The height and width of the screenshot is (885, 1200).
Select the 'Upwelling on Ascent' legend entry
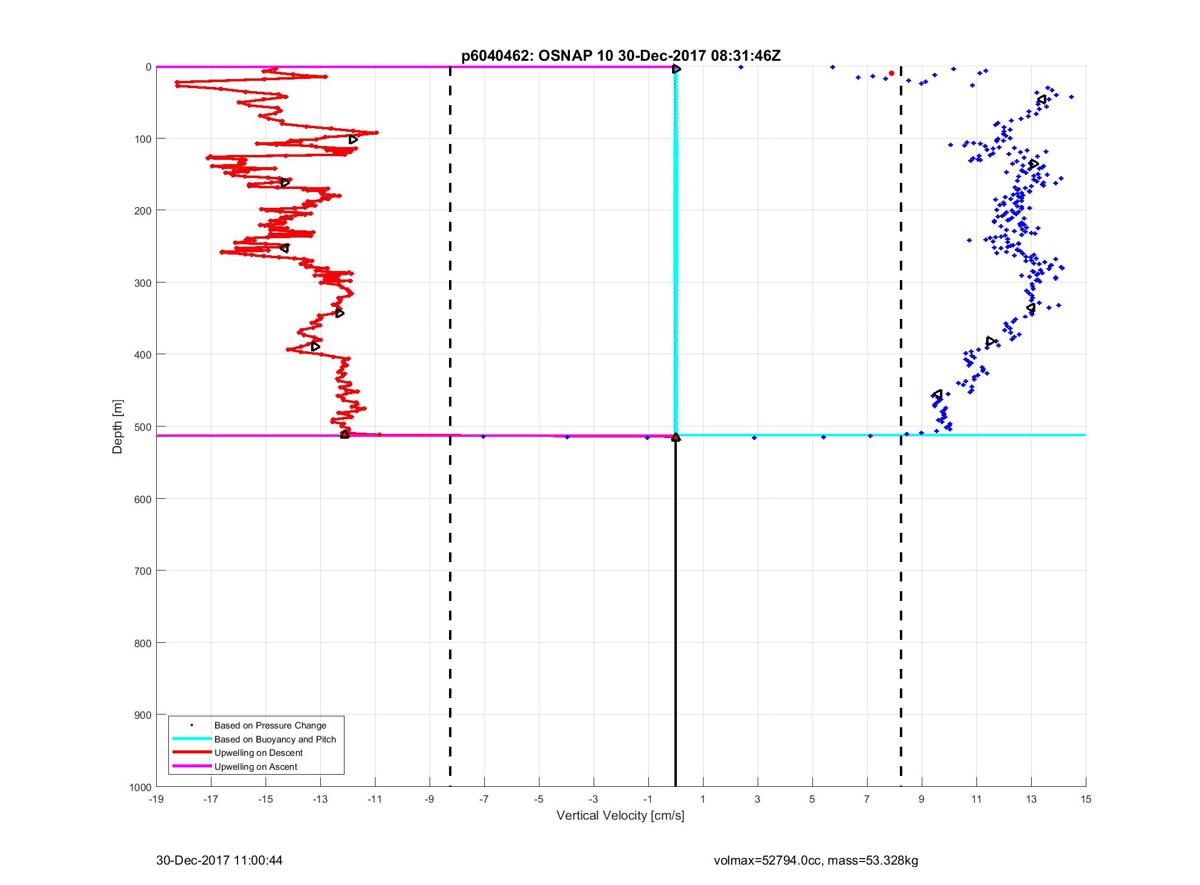pos(255,767)
